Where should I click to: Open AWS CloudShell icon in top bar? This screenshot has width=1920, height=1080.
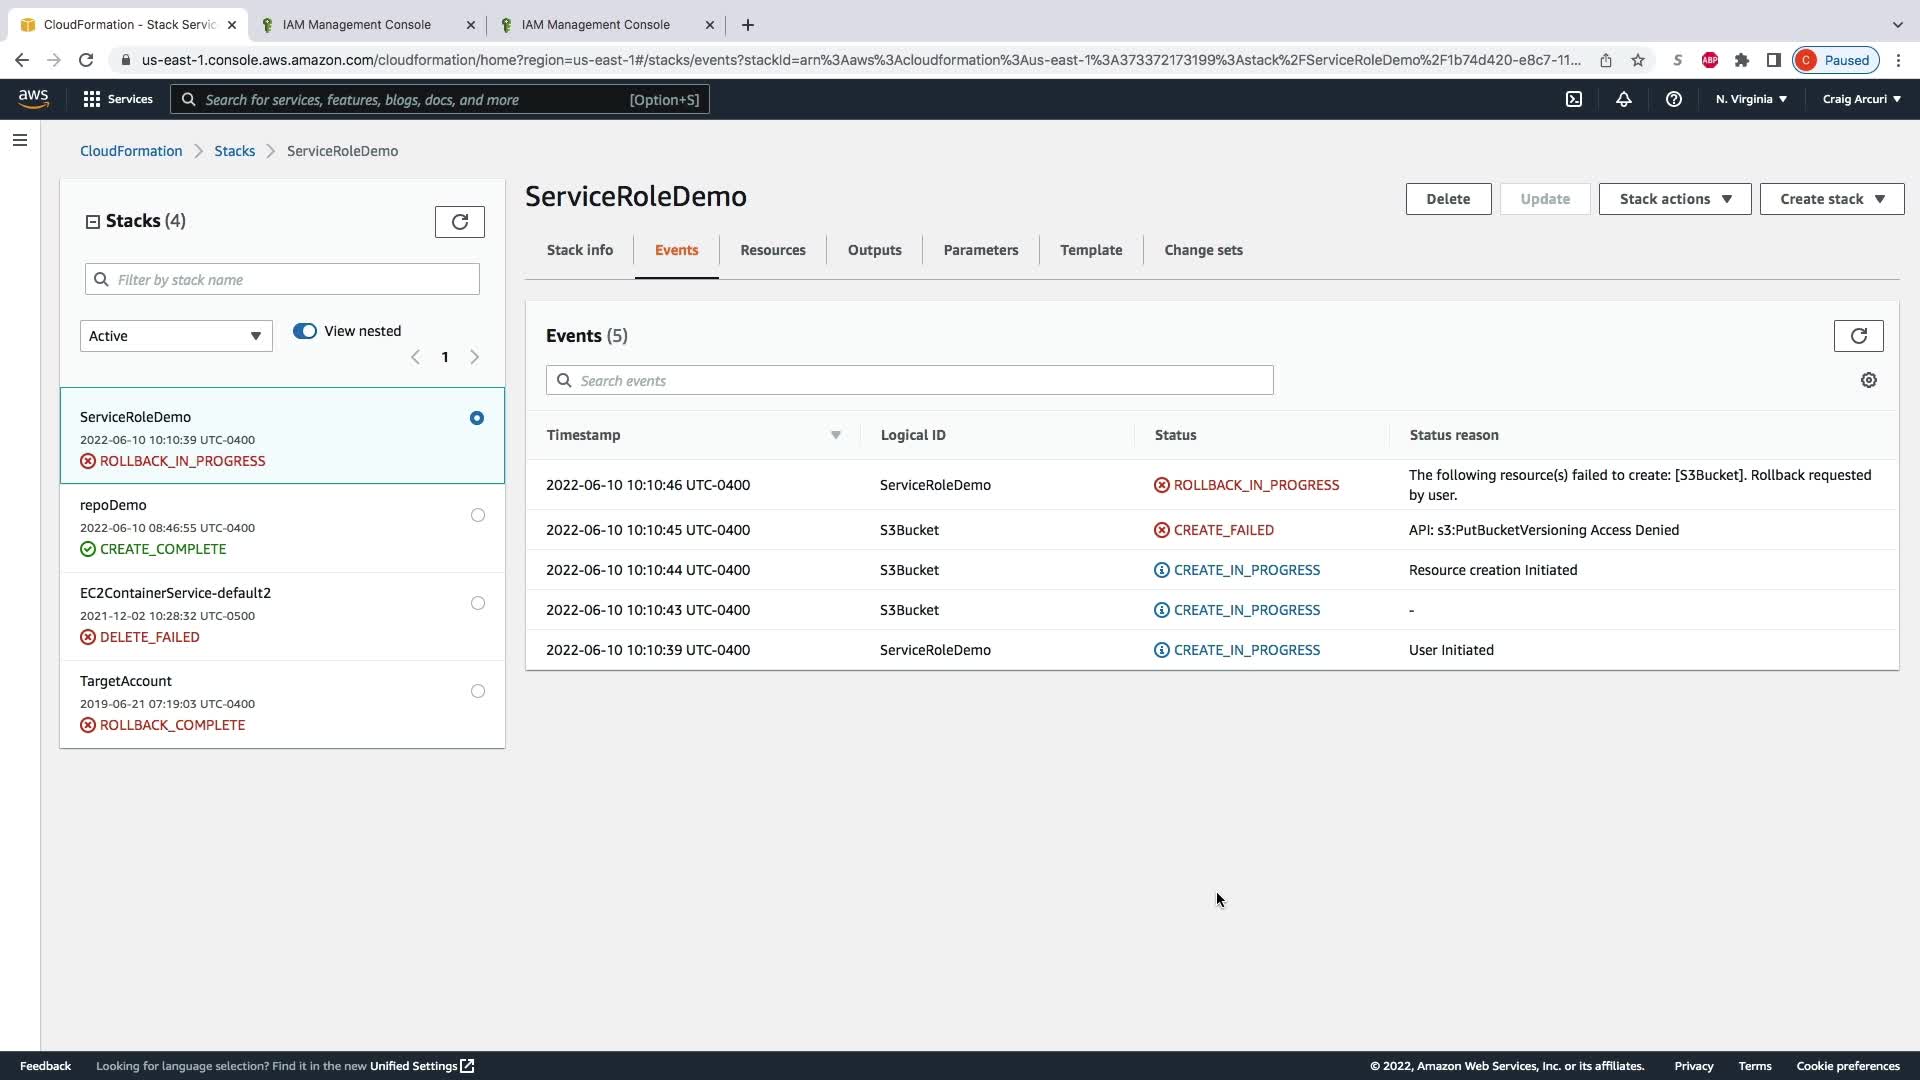point(1573,99)
